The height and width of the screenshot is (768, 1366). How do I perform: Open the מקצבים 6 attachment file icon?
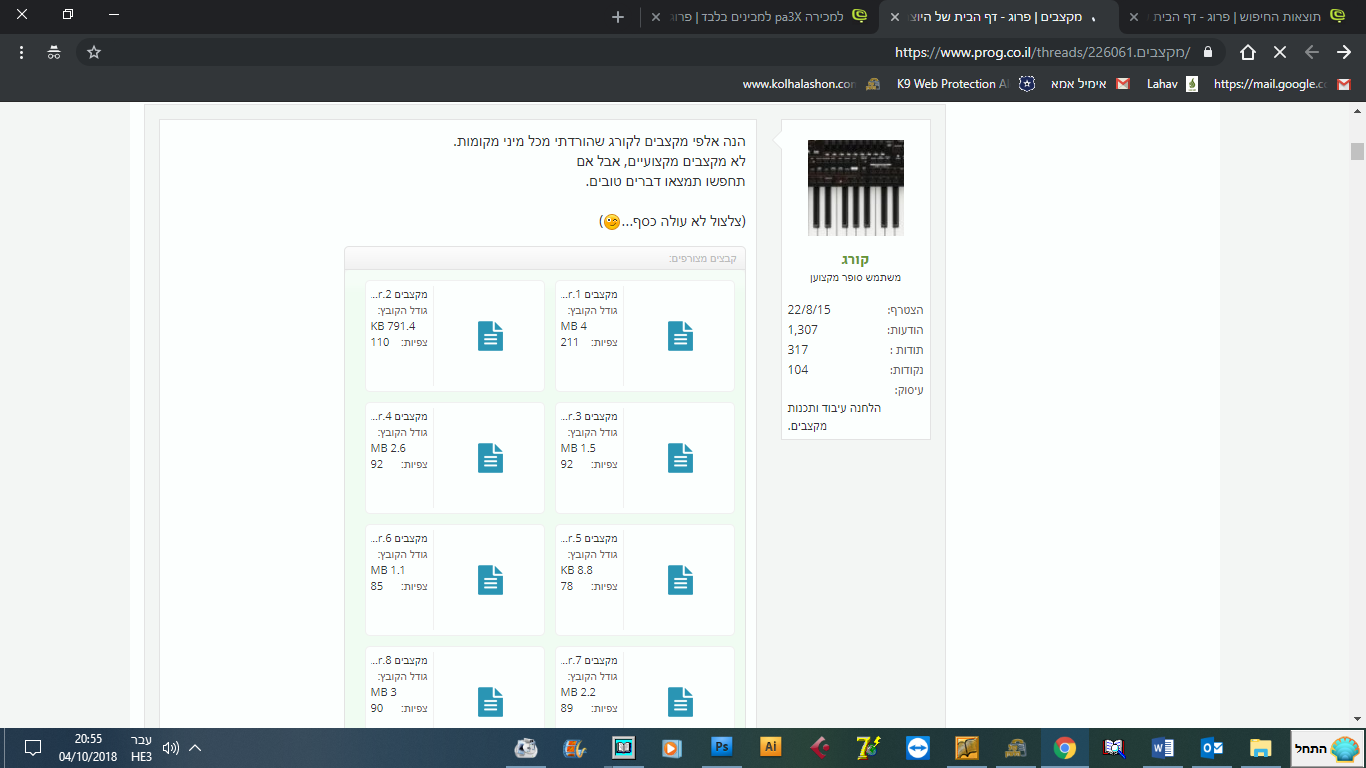point(490,580)
